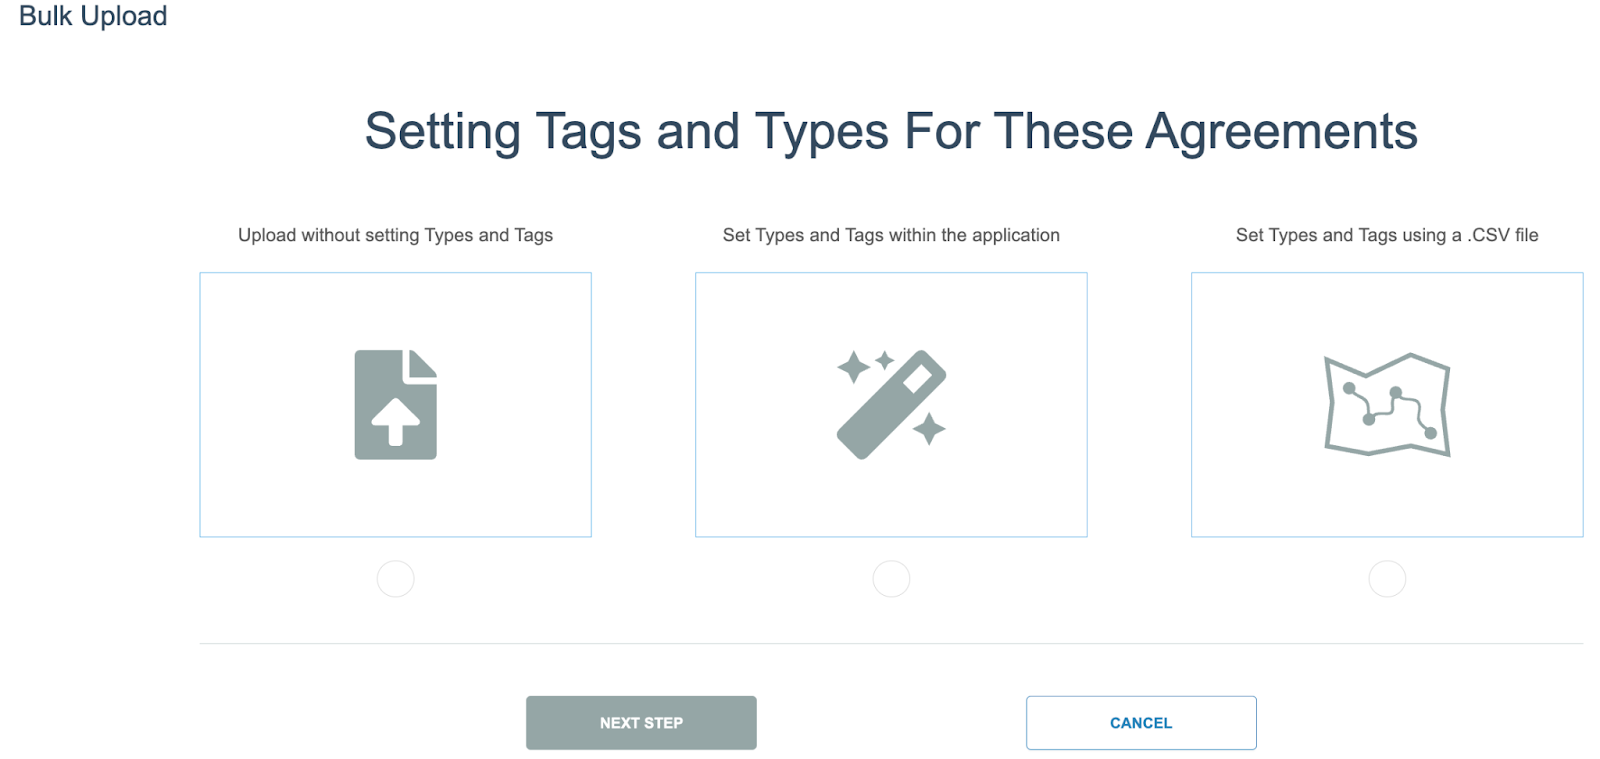
Task: Click the magic wand icon
Action: pos(891,404)
